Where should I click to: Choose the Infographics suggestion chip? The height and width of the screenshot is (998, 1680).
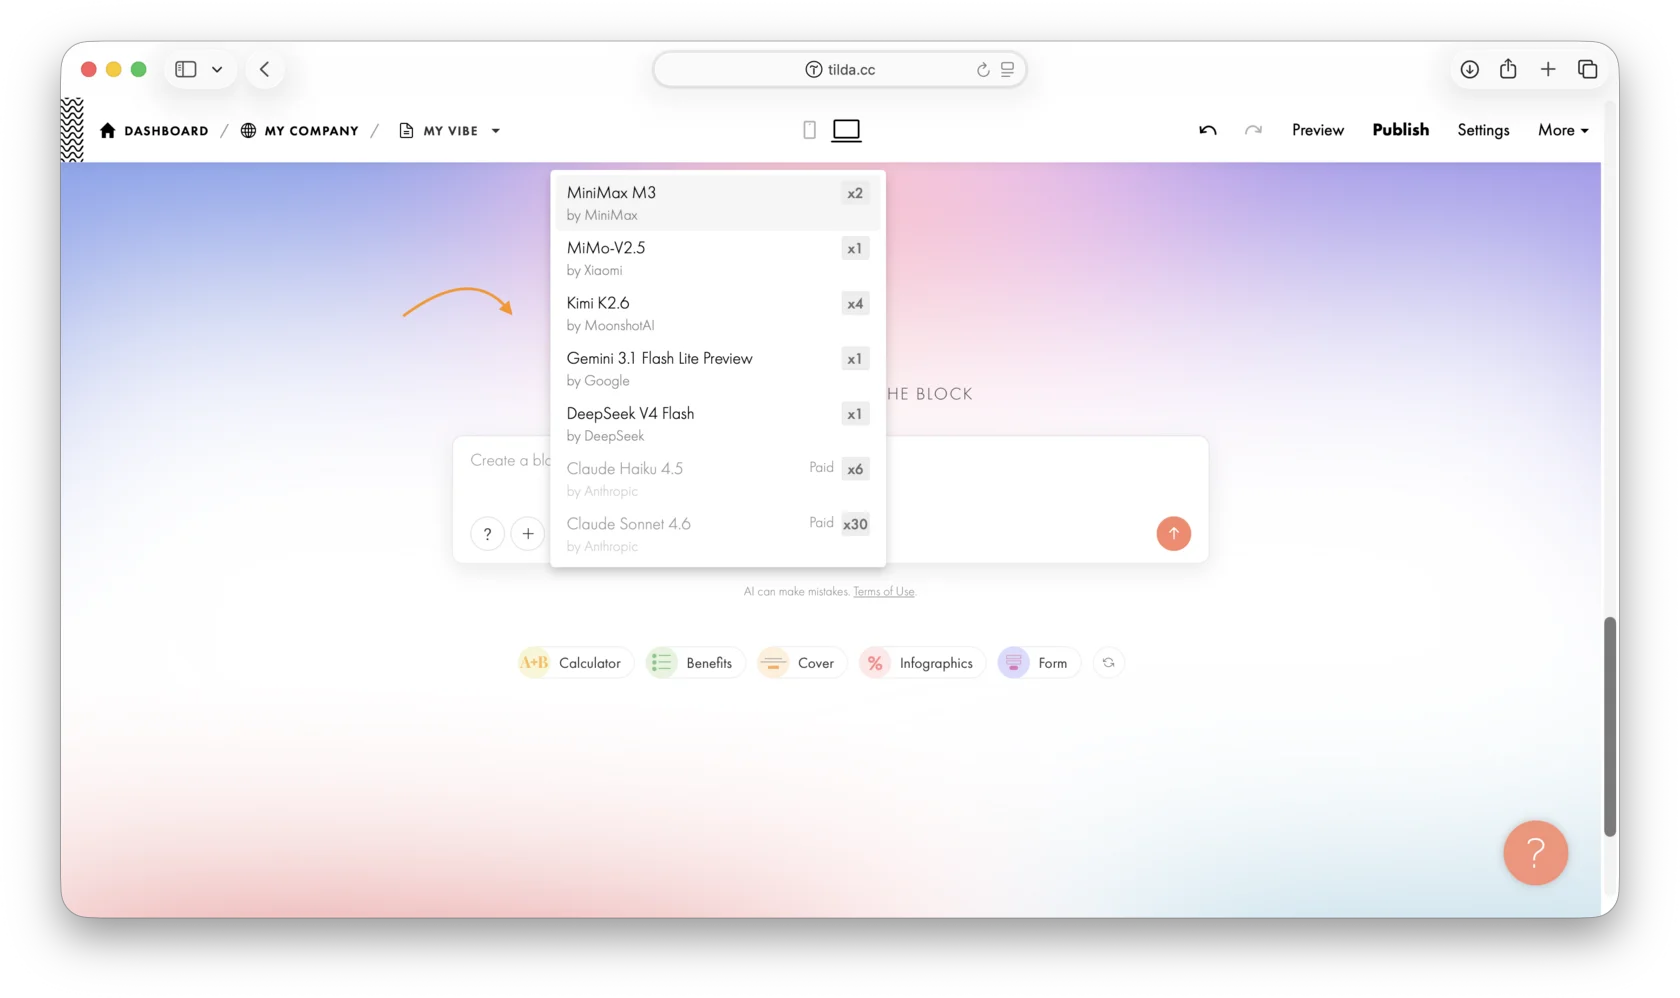[x=922, y=663]
